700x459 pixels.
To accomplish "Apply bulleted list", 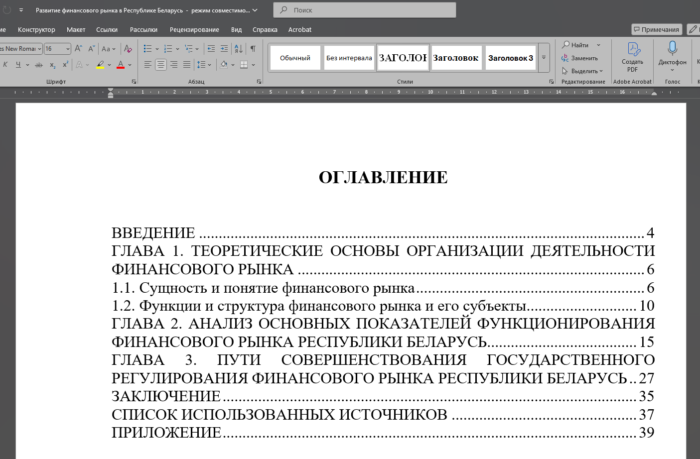I will coord(147,49).
